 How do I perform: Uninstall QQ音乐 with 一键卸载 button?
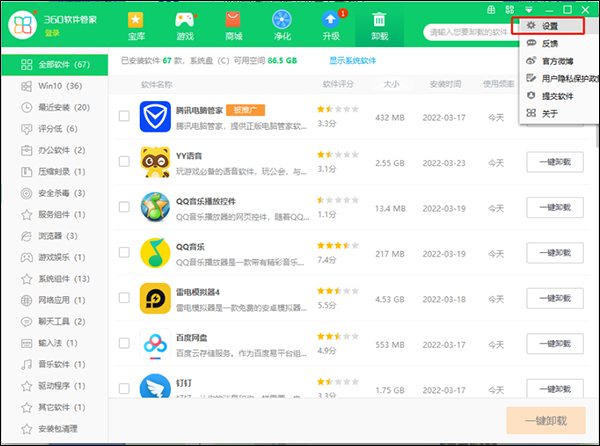[555, 253]
